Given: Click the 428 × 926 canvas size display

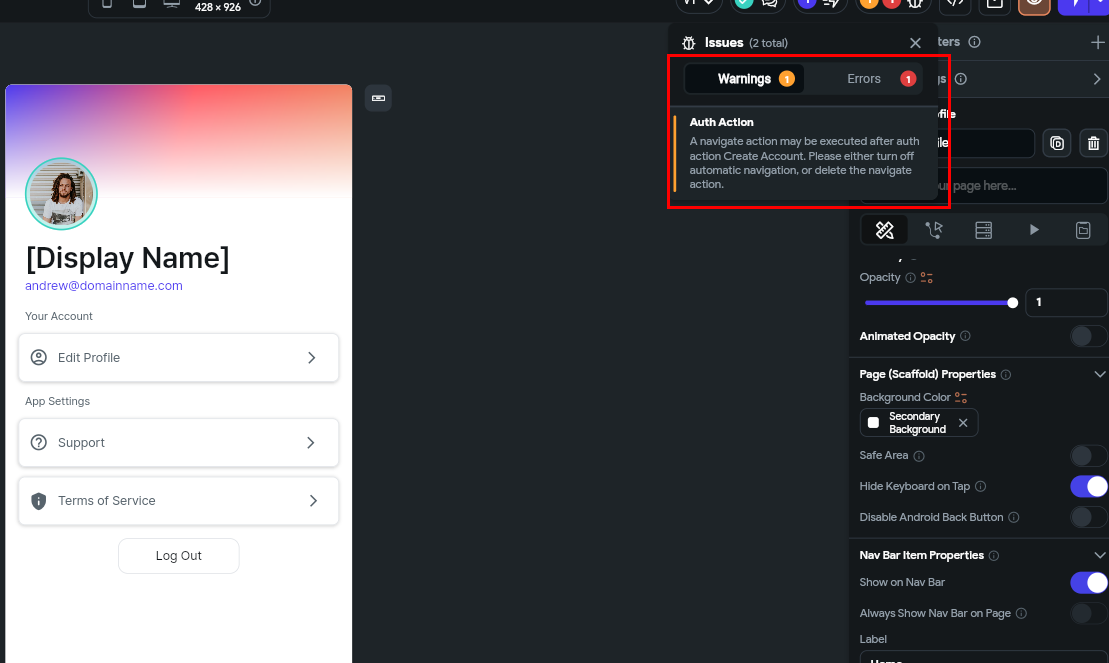Looking at the screenshot, I should (218, 7).
